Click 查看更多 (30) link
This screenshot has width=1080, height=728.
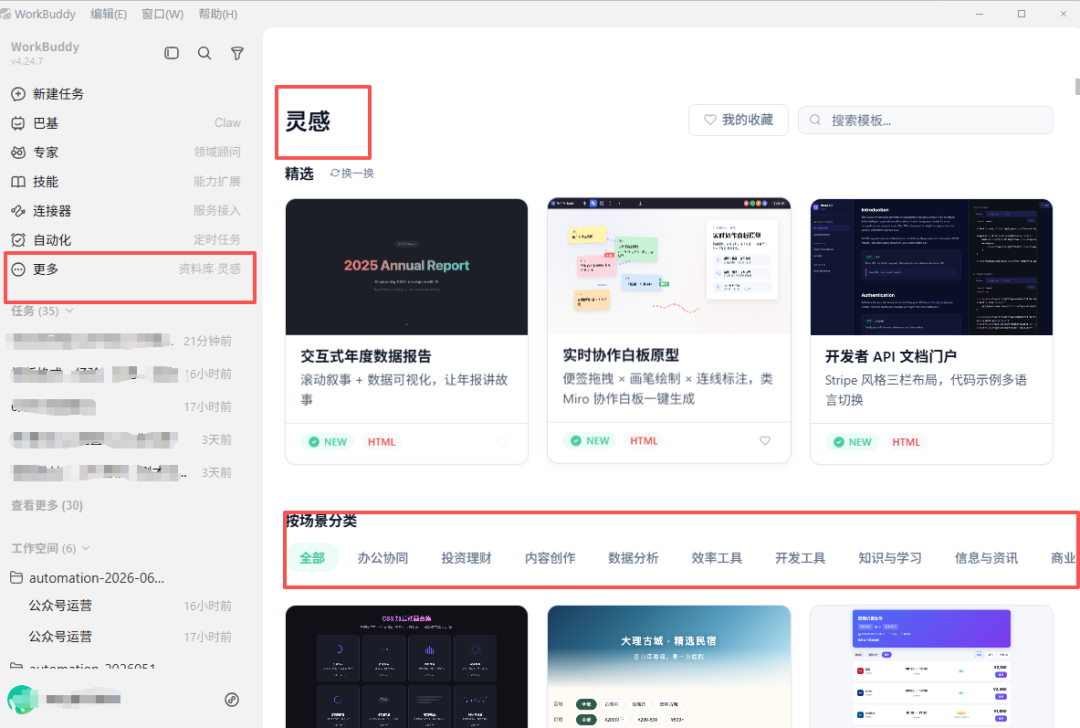coord(47,506)
